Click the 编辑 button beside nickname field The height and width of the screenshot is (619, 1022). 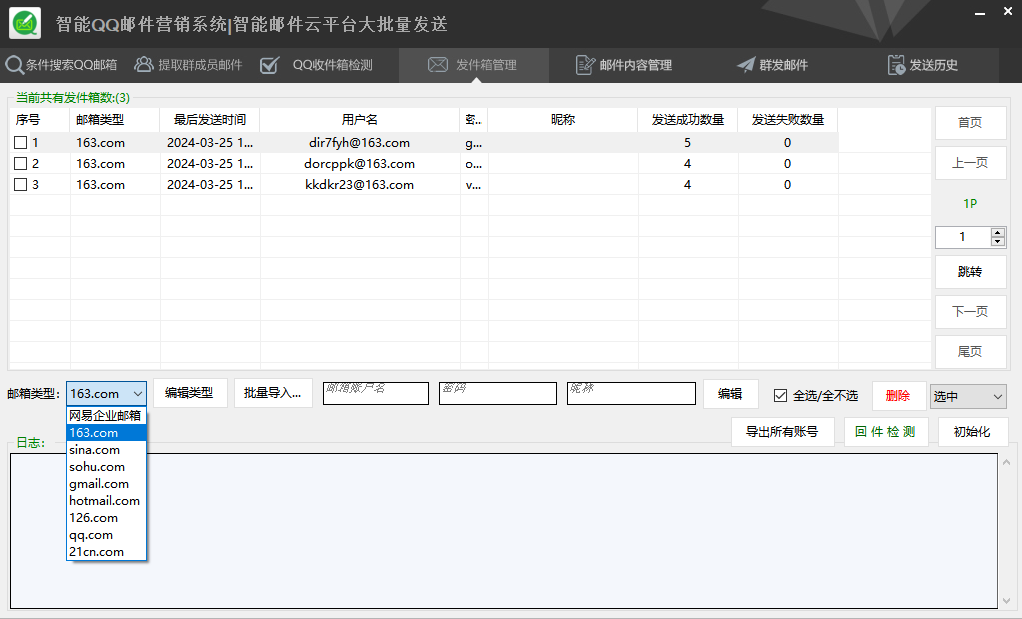[730, 394]
